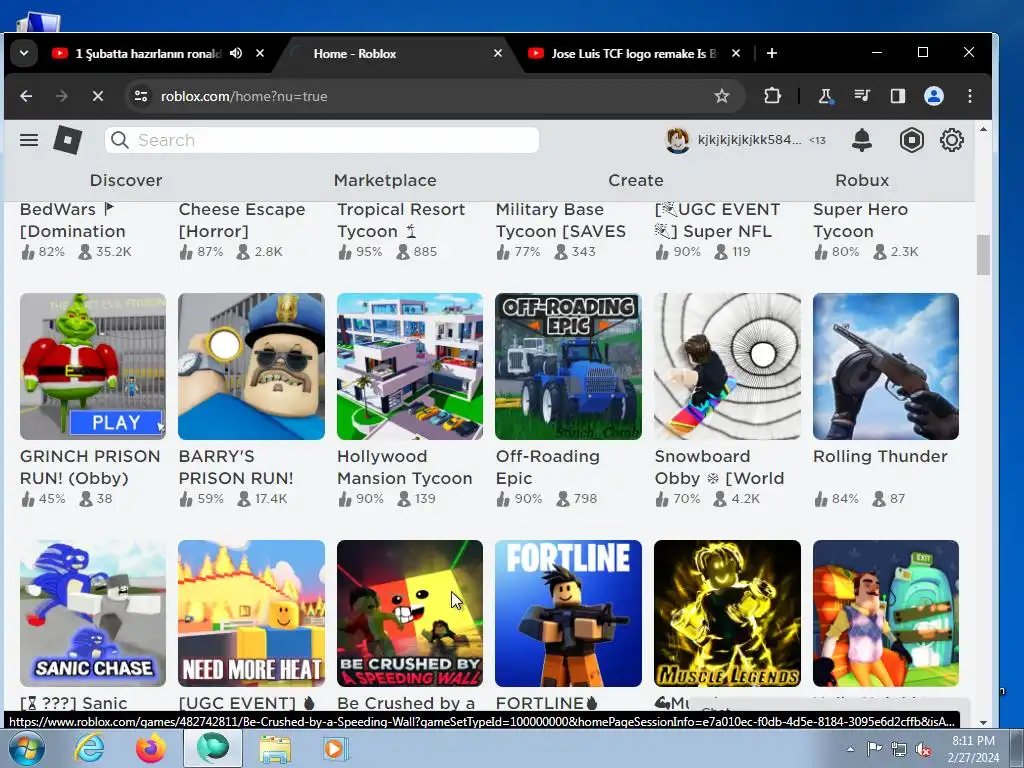The image size is (1024, 768).
Task: Open the Chrome extensions puzzle icon
Action: [x=772, y=96]
